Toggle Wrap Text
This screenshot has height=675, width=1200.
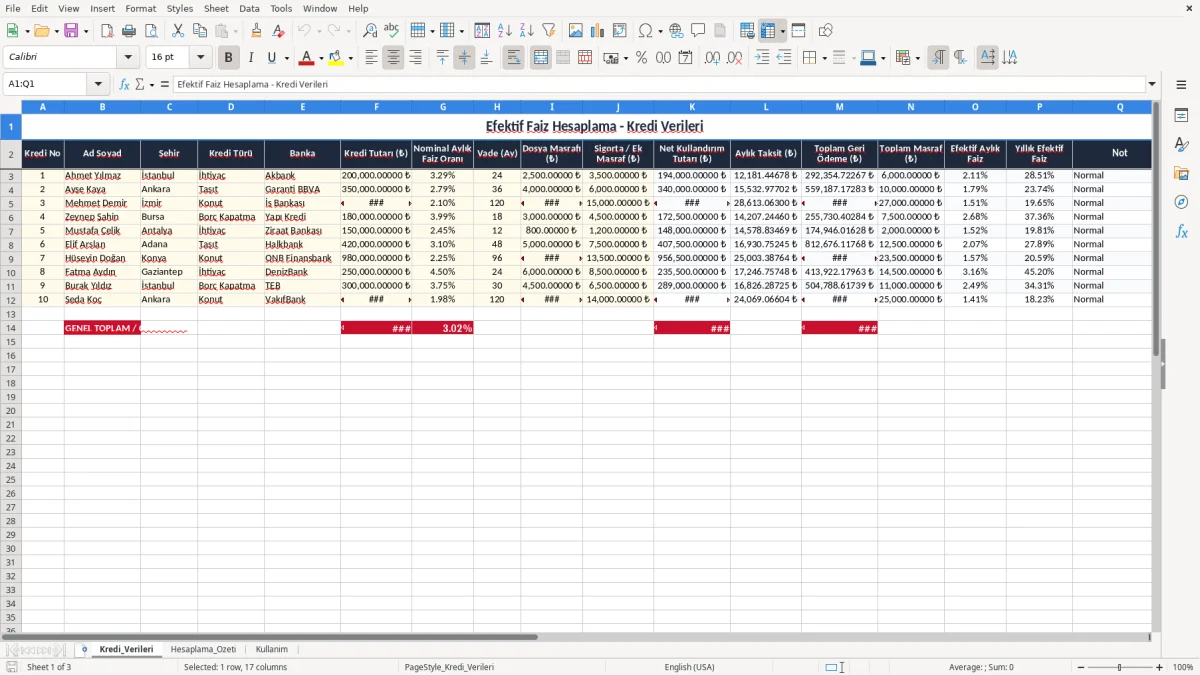(513, 58)
